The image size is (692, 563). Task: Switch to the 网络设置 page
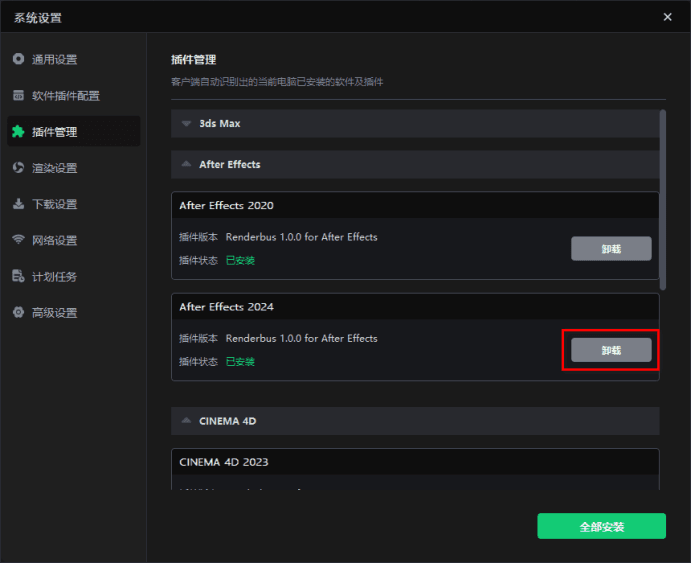pos(54,240)
